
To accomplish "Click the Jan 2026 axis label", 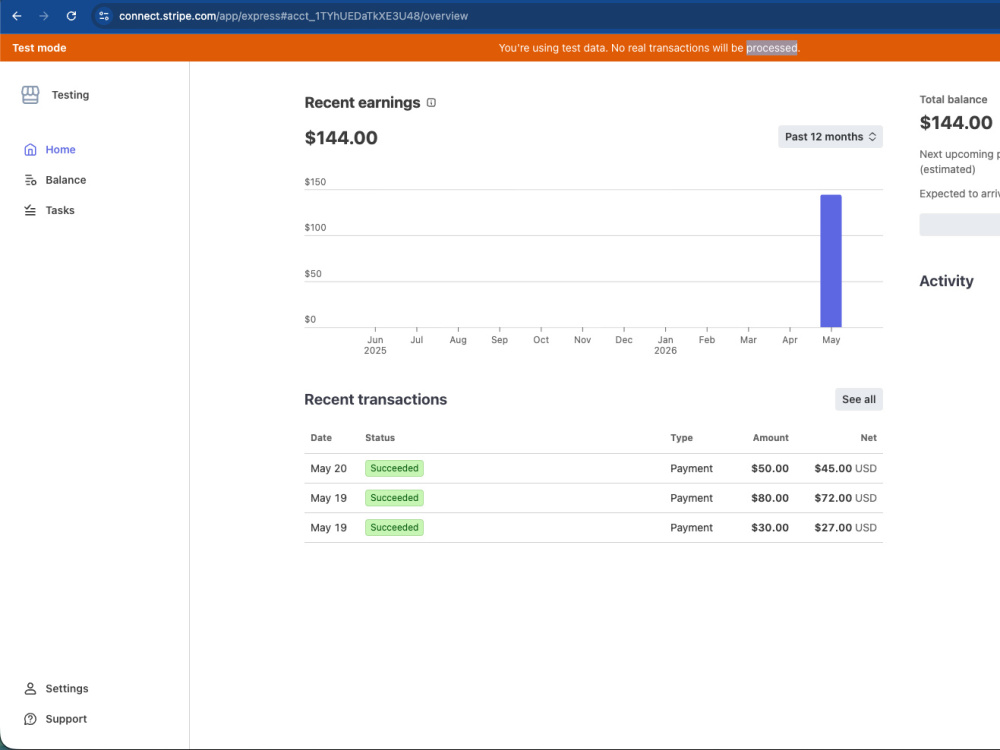I will (665, 345).
